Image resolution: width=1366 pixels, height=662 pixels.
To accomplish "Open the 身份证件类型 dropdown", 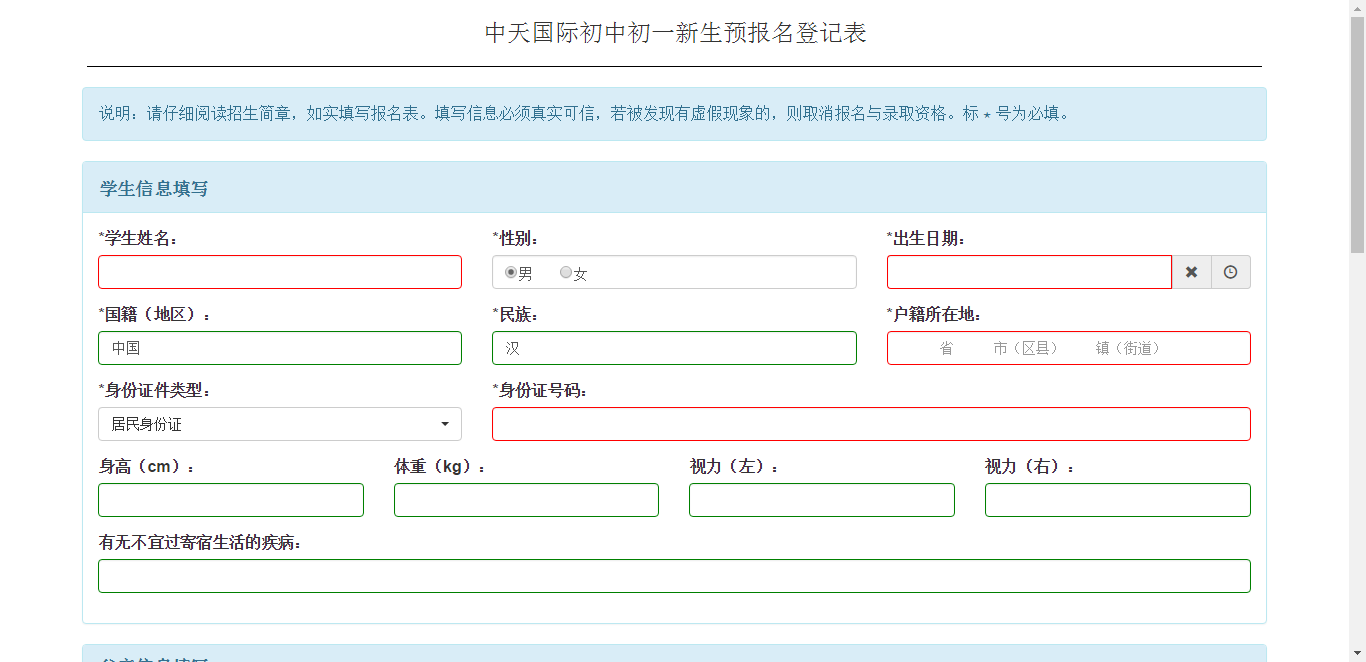I will point(280,424).
